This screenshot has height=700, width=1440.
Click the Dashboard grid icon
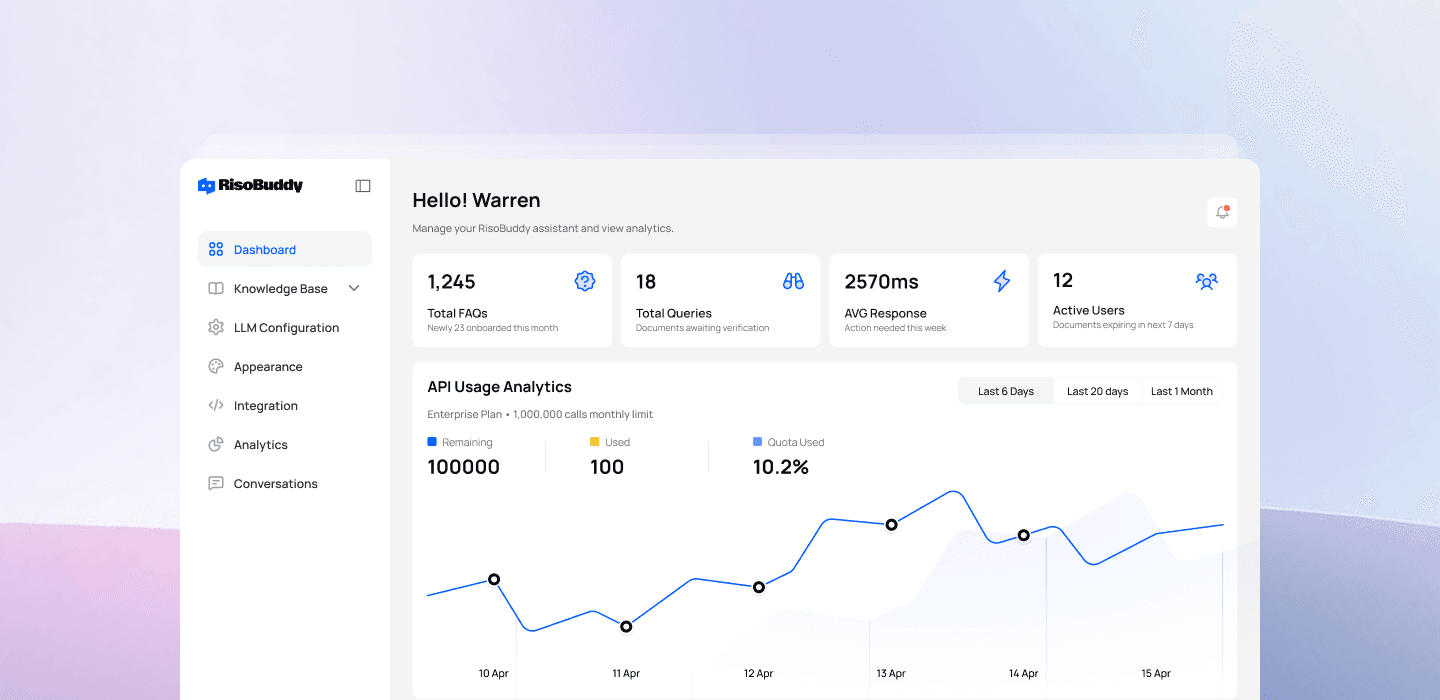(x=216, y=250)
